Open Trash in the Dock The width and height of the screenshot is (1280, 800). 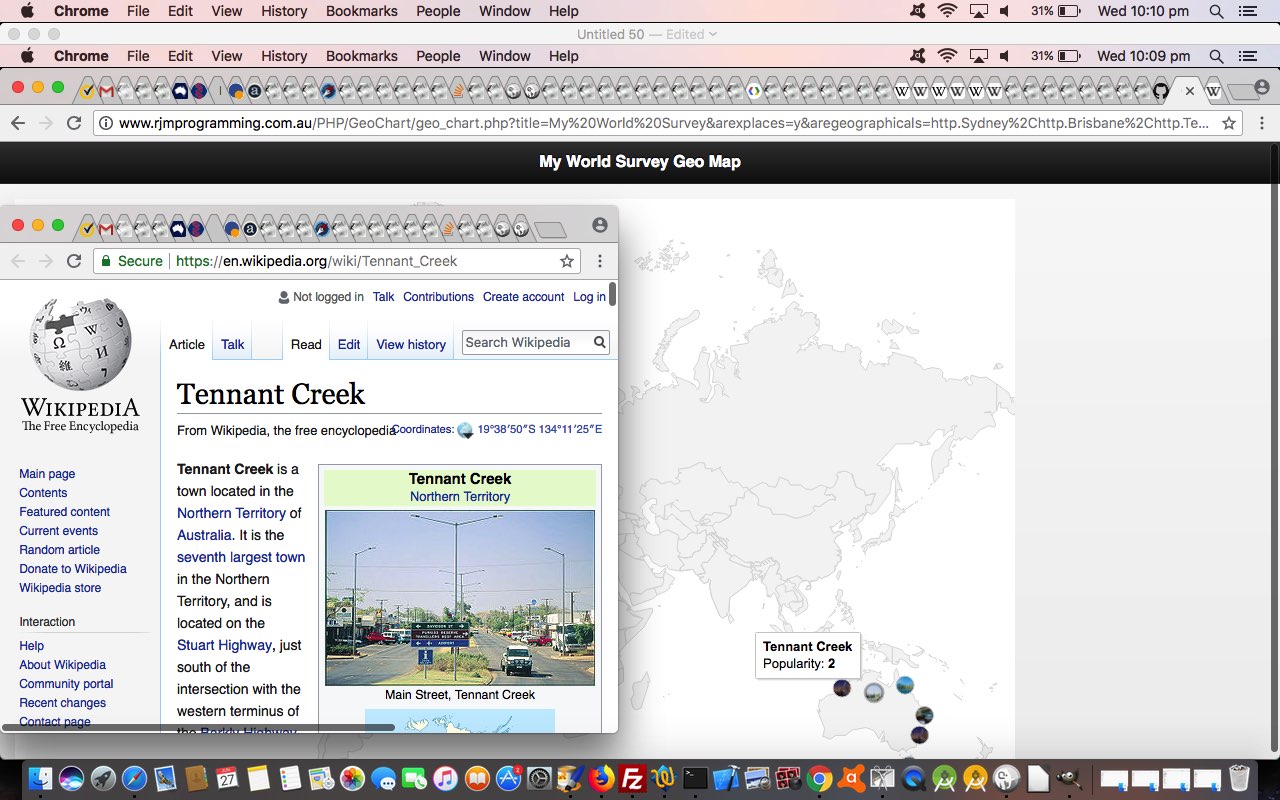(x=1239, y=778)
